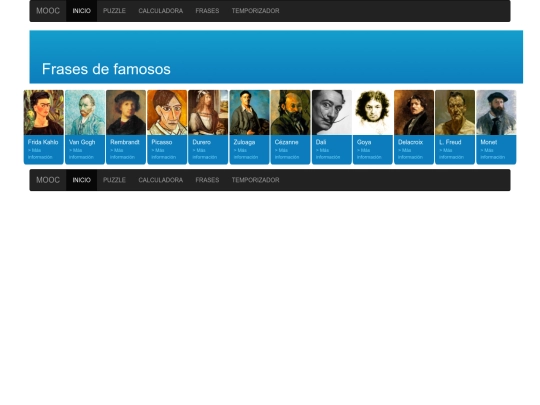Image resolution: width=540 pixels, height=405 pixels.
Task: Click the Van Gogh portrait thumbnail
Action: (x=85, y=112)
